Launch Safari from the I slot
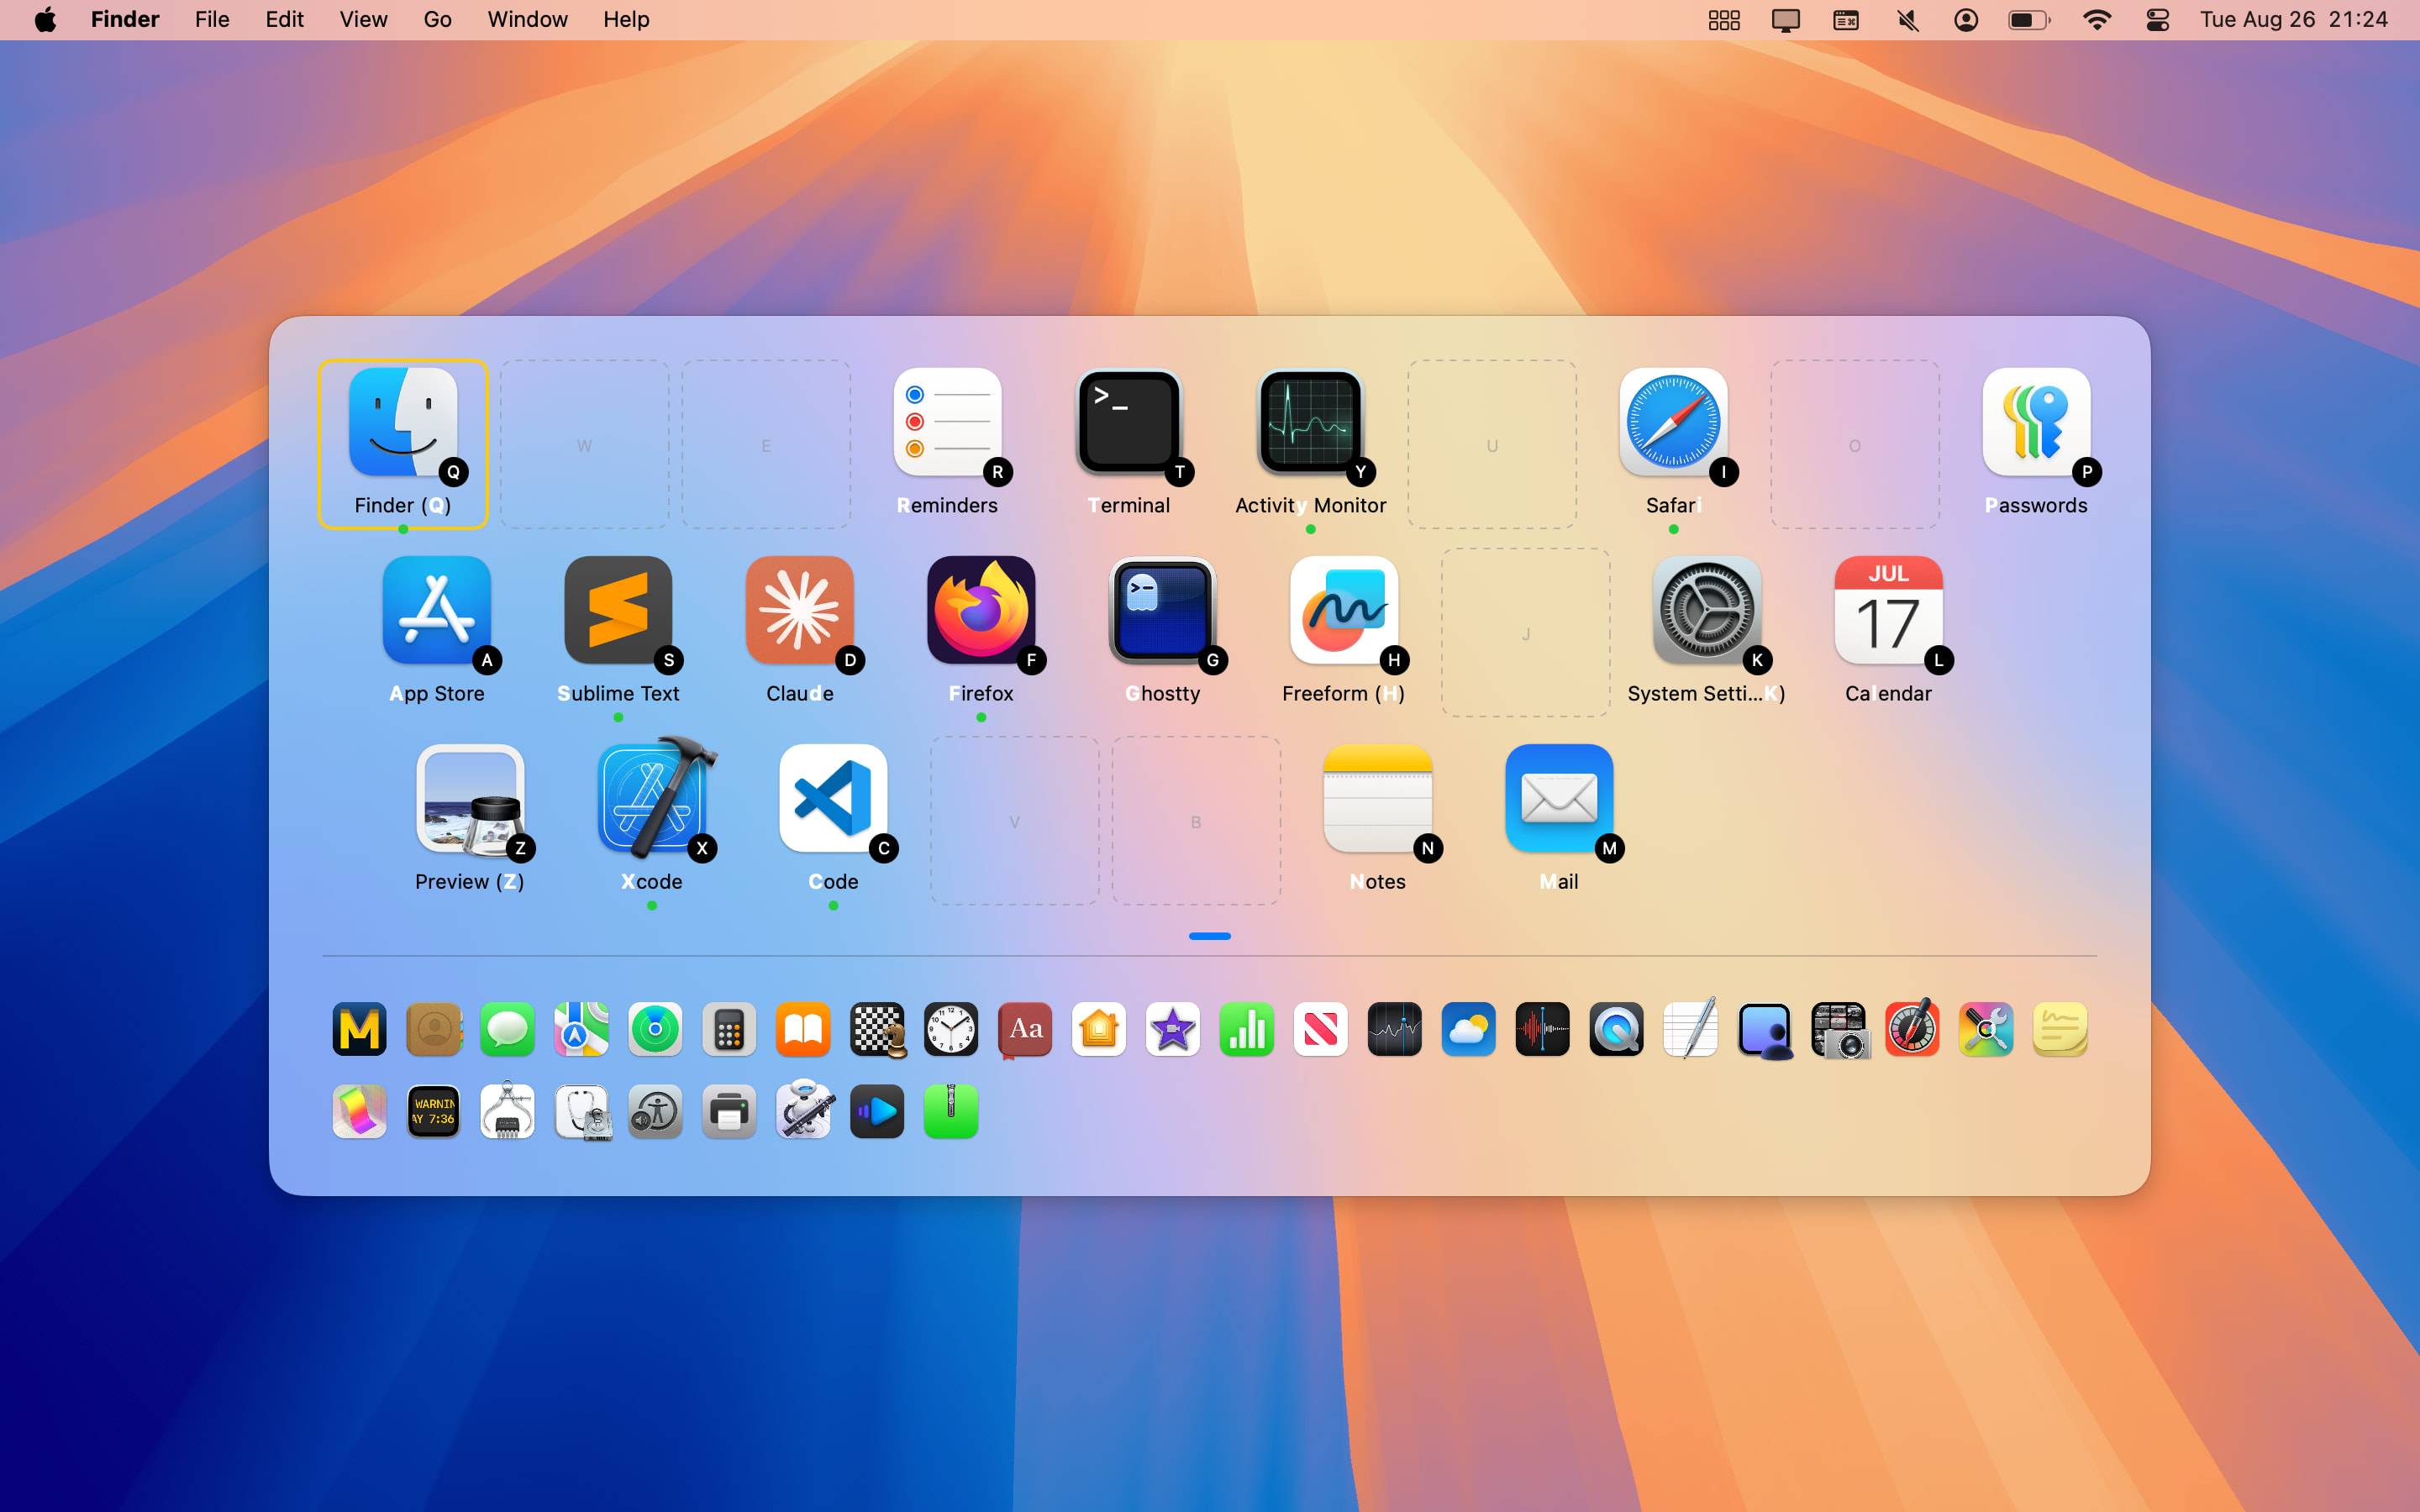The image size is (2420, 1512). point(1673,422)
